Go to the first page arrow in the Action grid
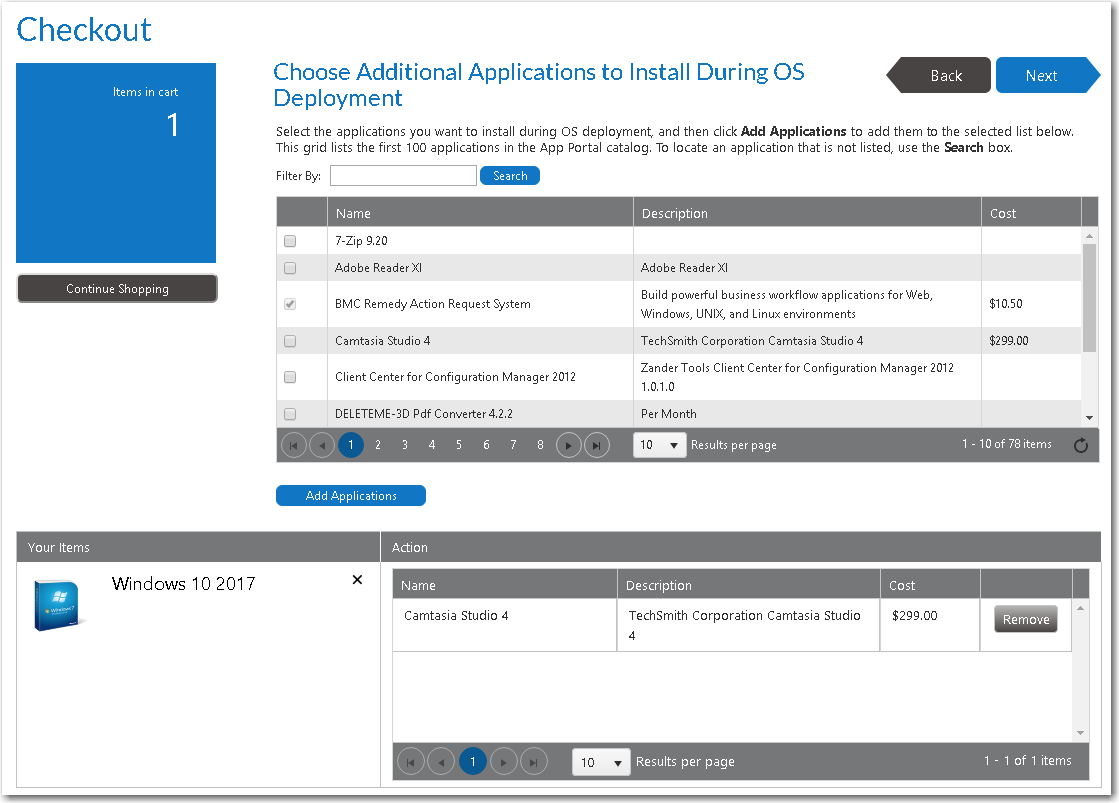Viewport: 1119px width, 803px height. coord(411,761)
